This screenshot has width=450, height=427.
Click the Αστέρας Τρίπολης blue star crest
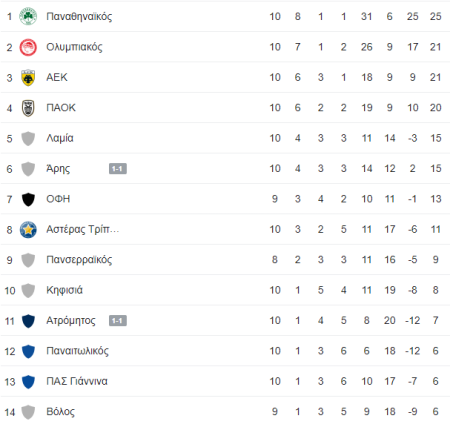coord(28,229)
